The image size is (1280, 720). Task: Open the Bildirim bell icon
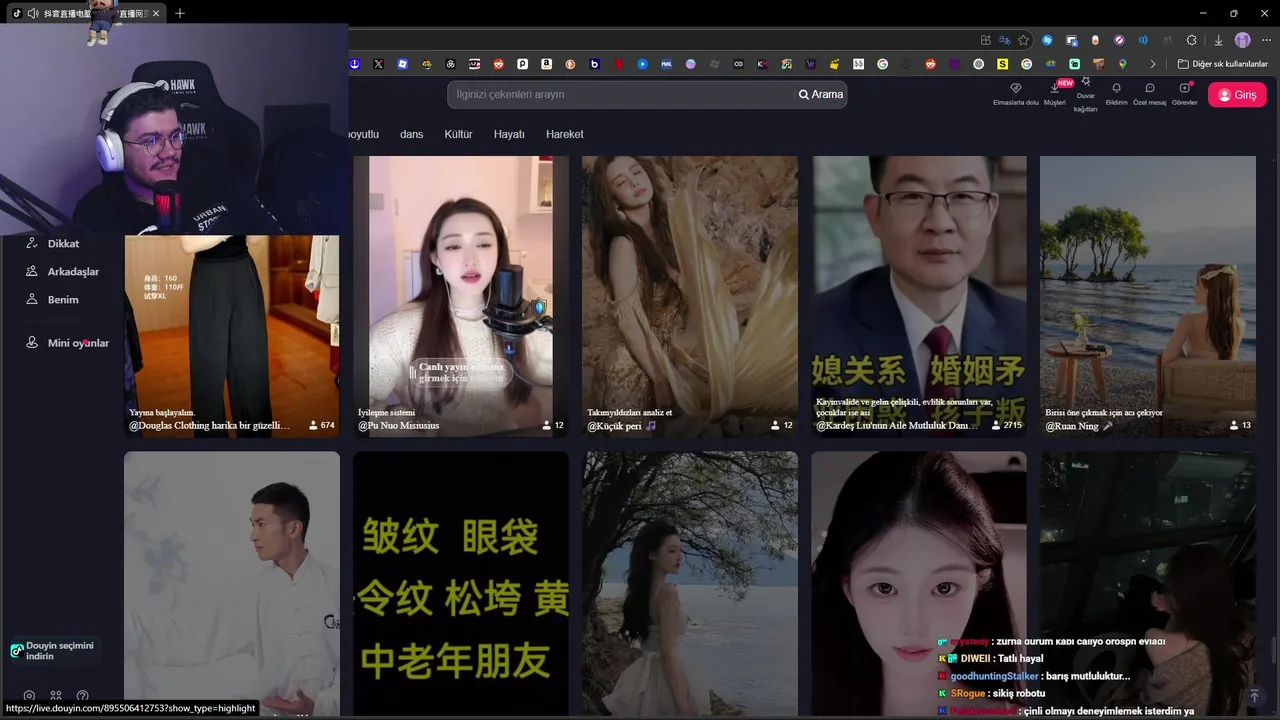click(x=1116, y=88)
